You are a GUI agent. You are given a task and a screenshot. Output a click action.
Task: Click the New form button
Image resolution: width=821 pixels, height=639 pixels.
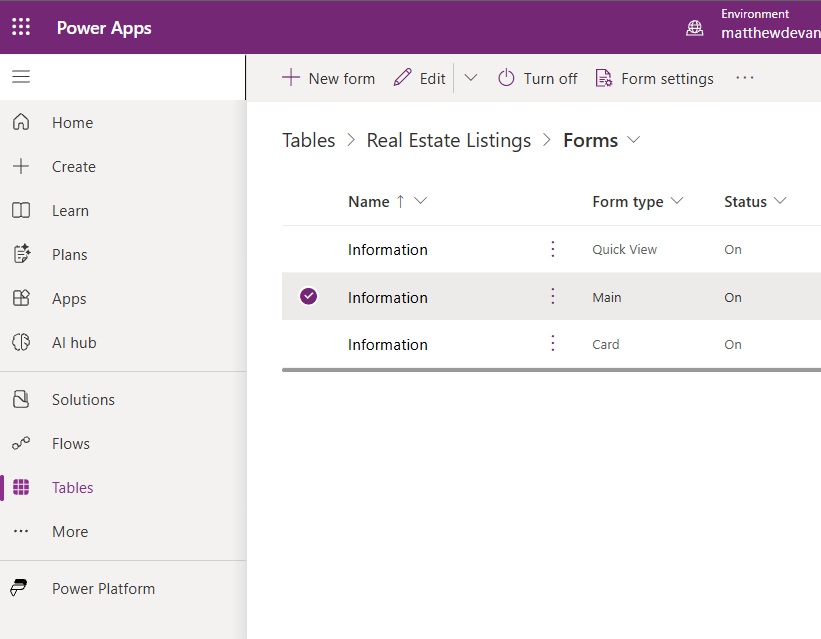(328, 78)
